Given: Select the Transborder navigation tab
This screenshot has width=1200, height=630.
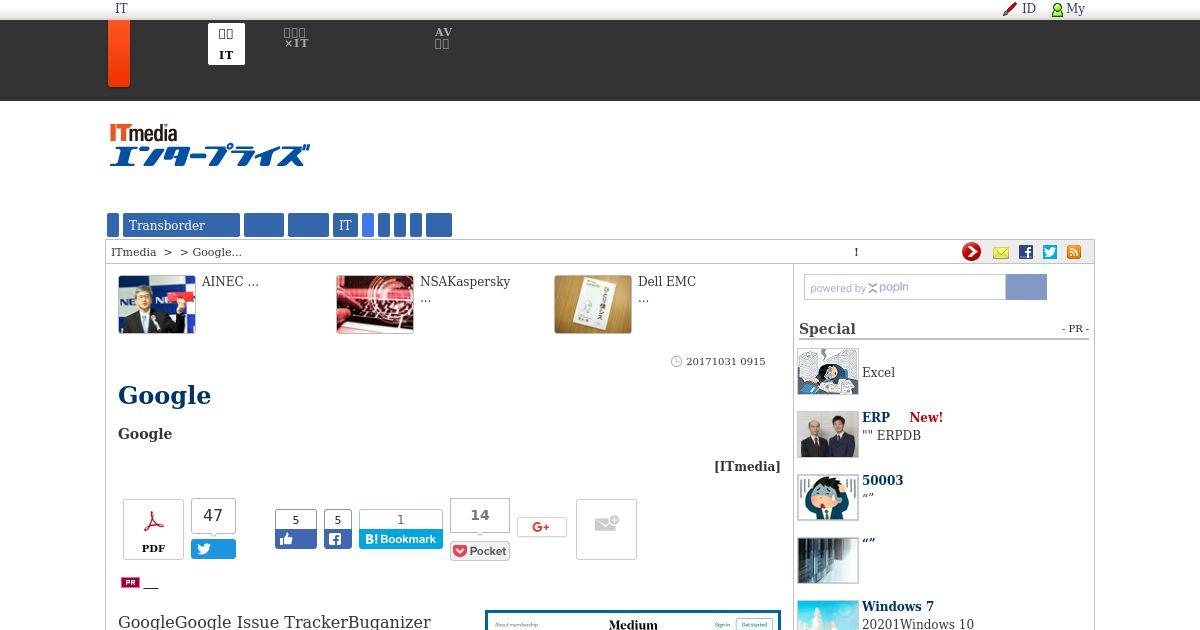Looking at the screenshot, I should pos(181,225).
